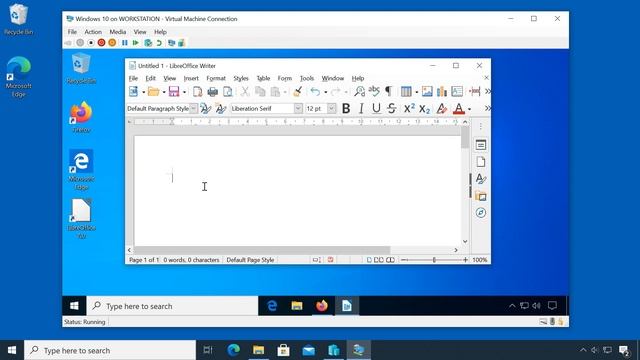Open the Writer Tools menu
The height and width of the screenshot is (360, 640).
[307, 78]
